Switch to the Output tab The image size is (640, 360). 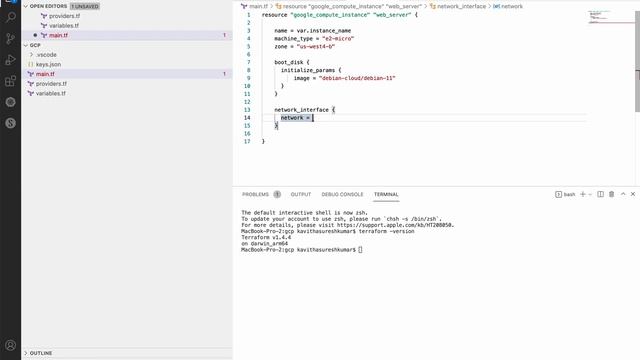coord(301,194)
